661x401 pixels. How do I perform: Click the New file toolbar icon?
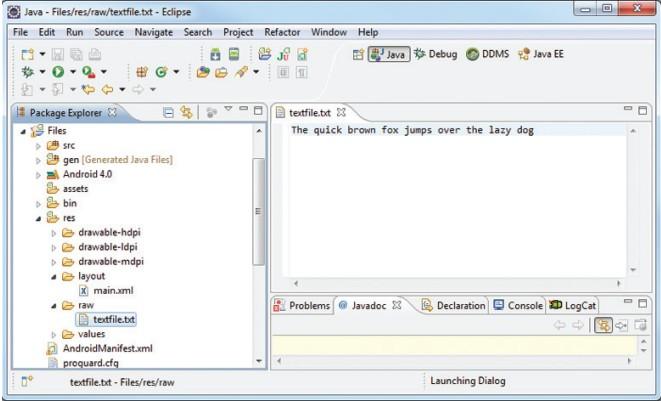pos(28,54)
